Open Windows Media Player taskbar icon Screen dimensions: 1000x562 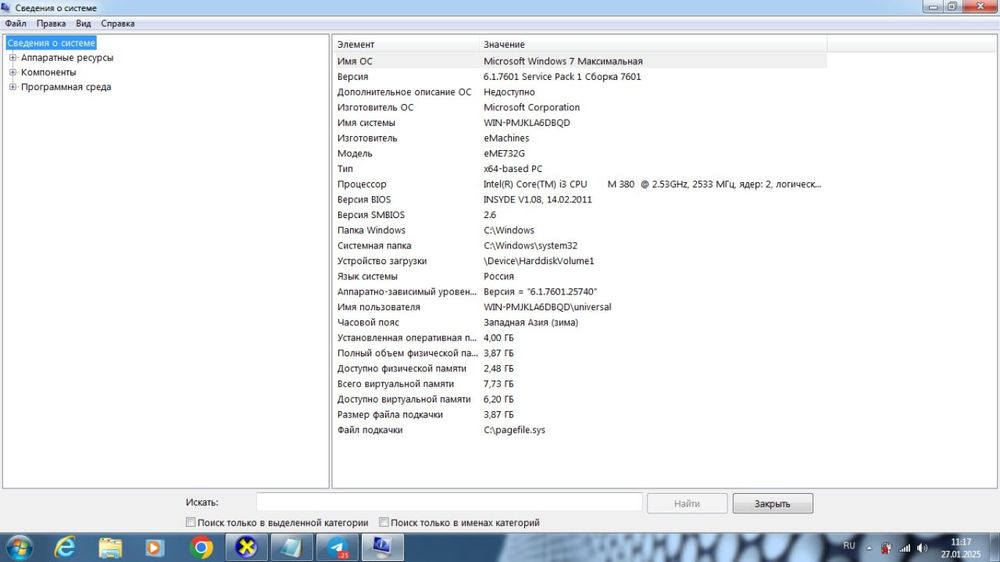click(x=154, y=548)
